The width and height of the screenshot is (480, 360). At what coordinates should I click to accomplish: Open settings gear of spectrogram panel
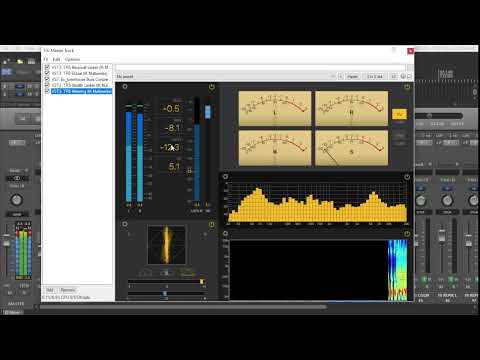click(x=225, y=233)
